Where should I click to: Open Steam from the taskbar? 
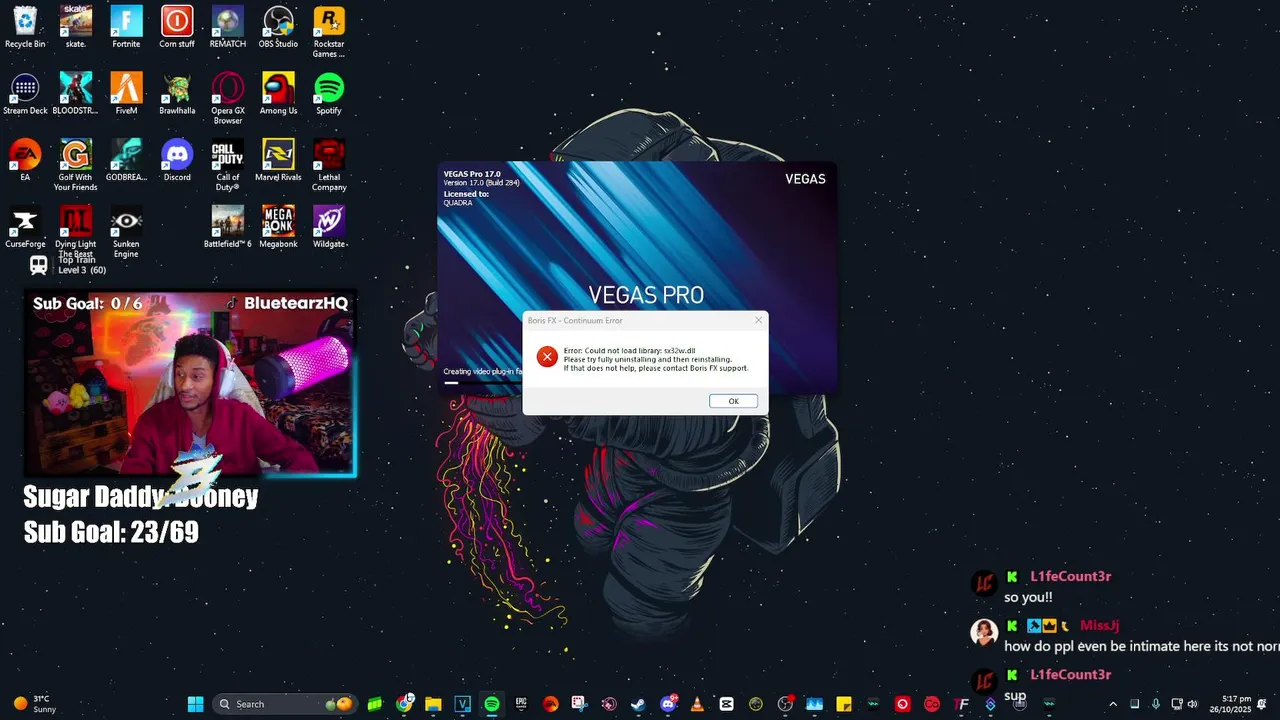(x=638, y=704)
